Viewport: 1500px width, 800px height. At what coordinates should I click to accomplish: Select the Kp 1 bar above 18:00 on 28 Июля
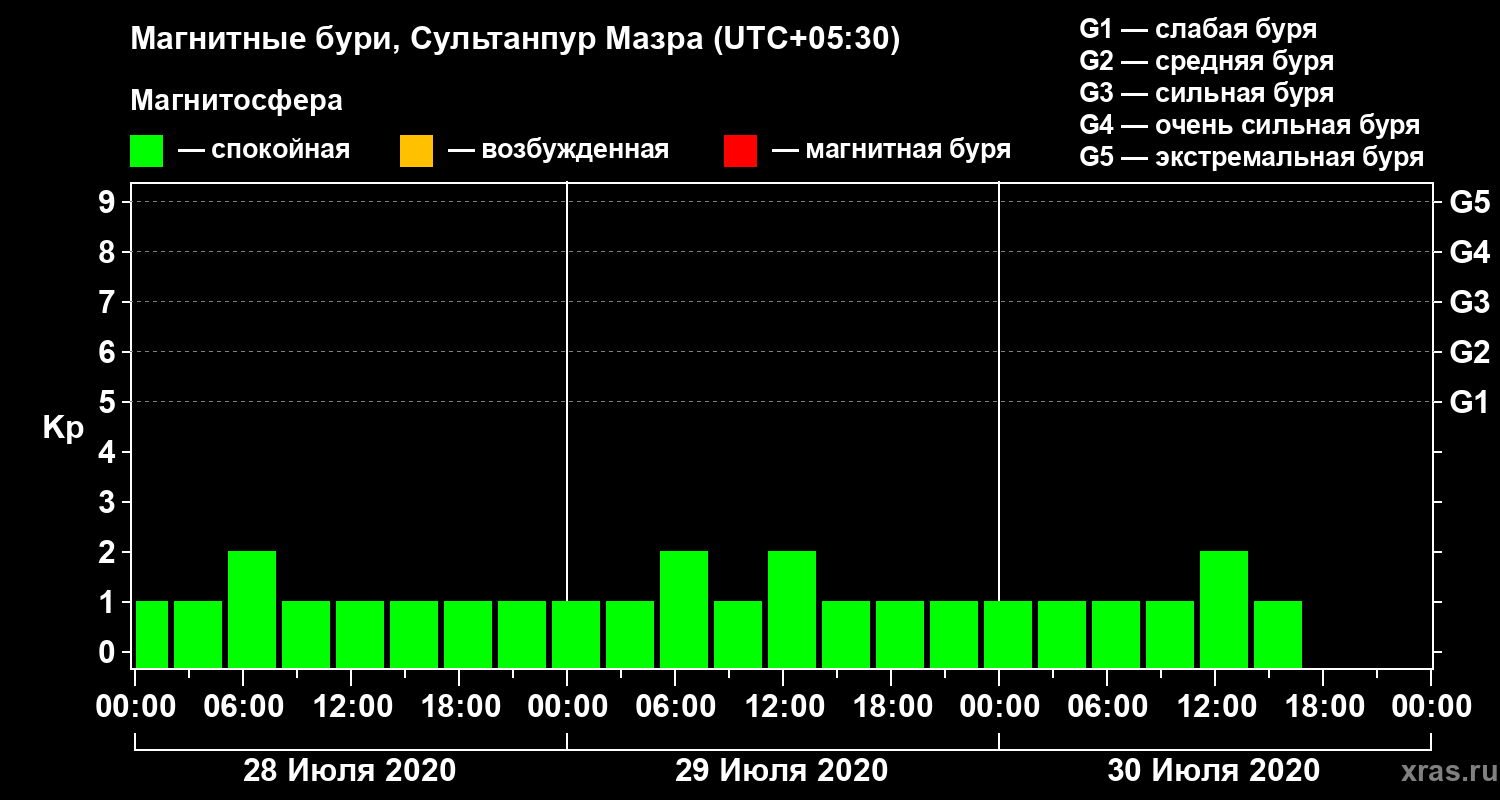click(x=468, y=634)
